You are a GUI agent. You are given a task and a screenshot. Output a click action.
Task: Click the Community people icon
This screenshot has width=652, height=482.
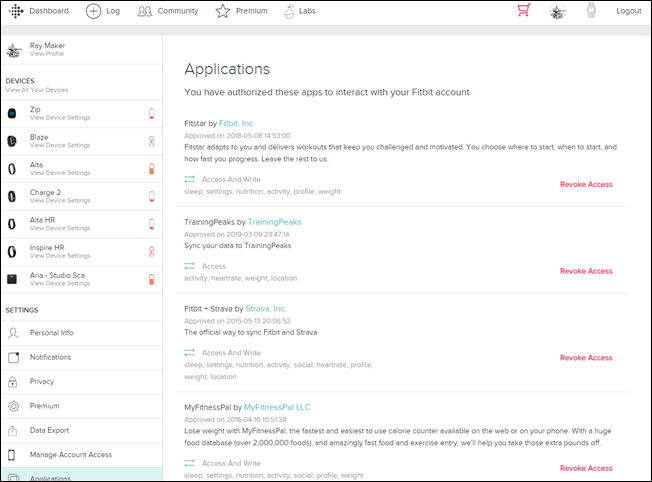[145, 11]
